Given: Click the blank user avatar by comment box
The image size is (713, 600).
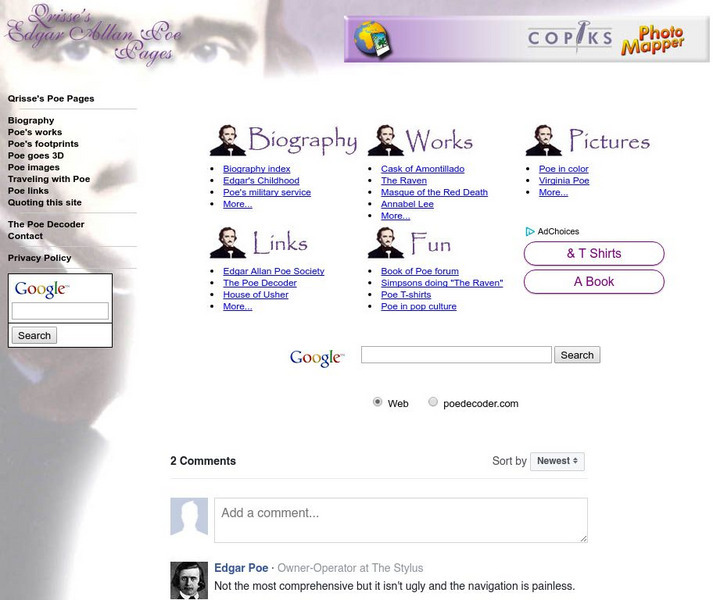Looking at the screenshot, I should (x=189, y=516).
